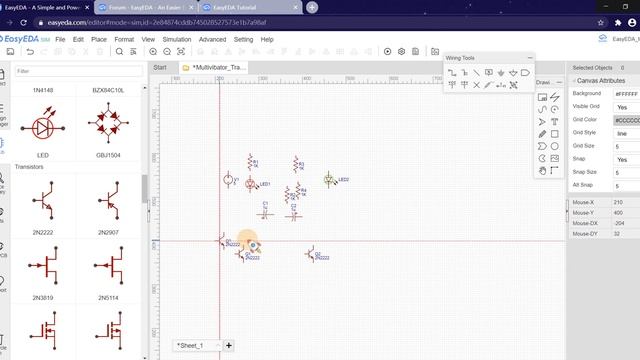This screenshot has height=360, width=640.
Task: Place a GND ground symbol
Action: tap(501, 73)
